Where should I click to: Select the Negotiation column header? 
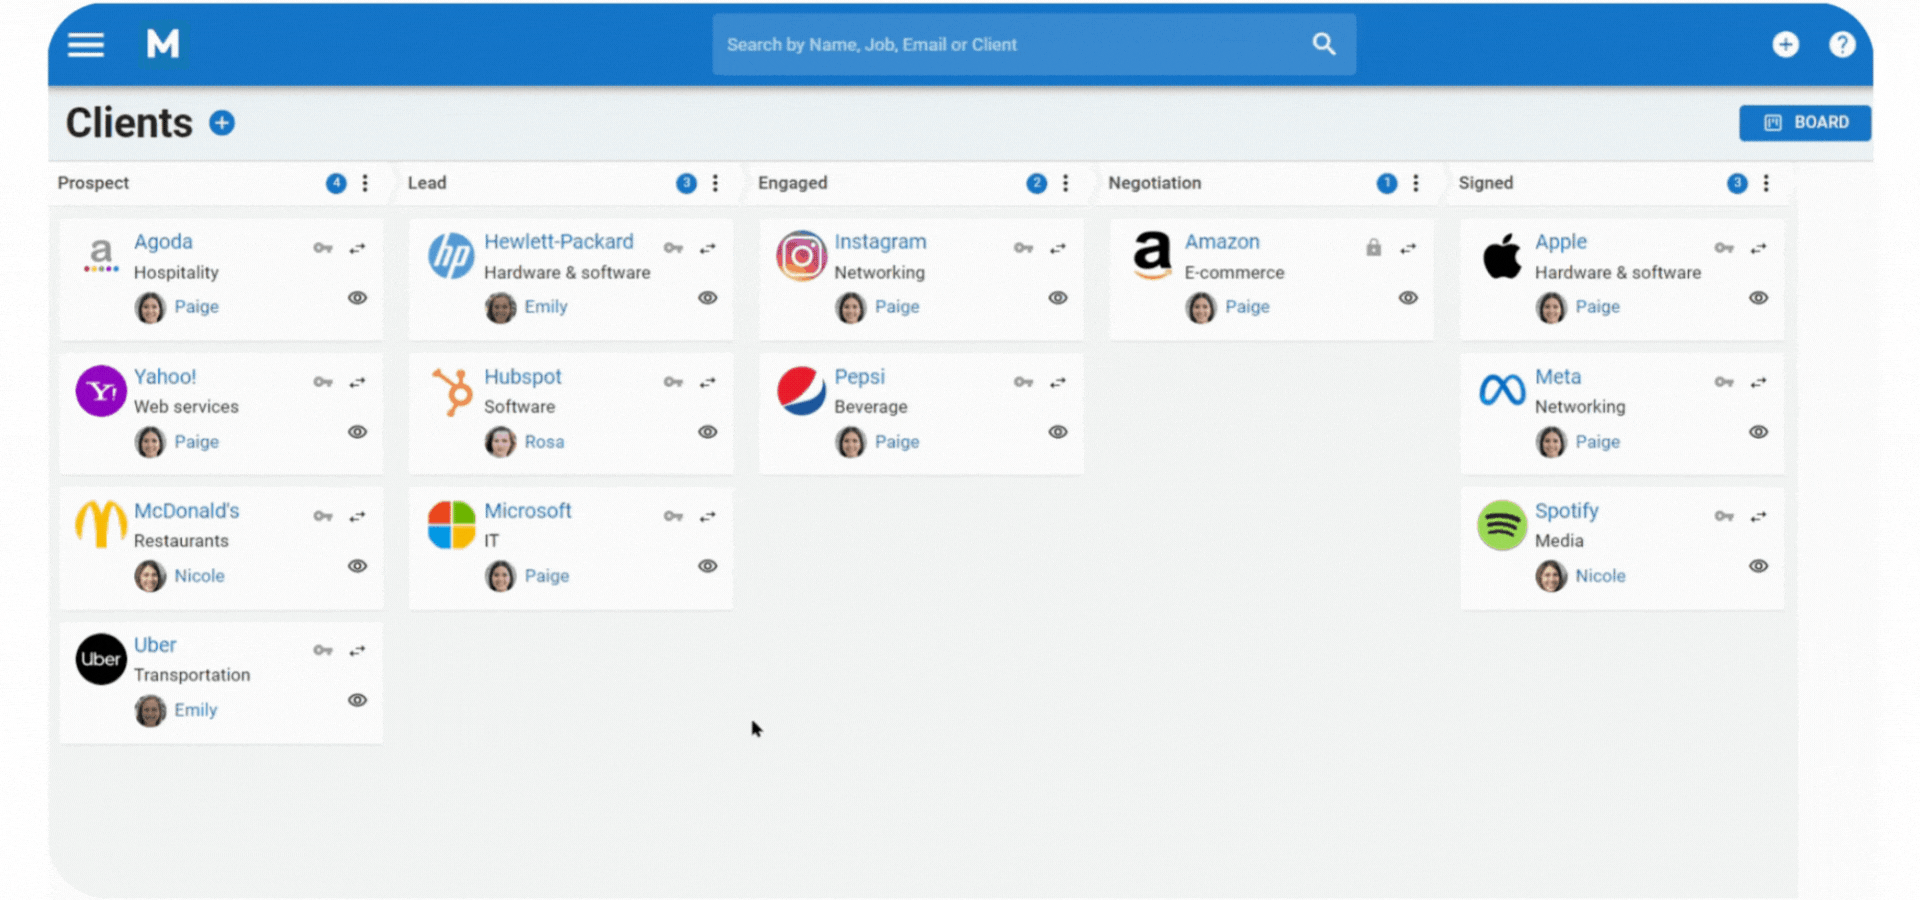[1155, 183]
